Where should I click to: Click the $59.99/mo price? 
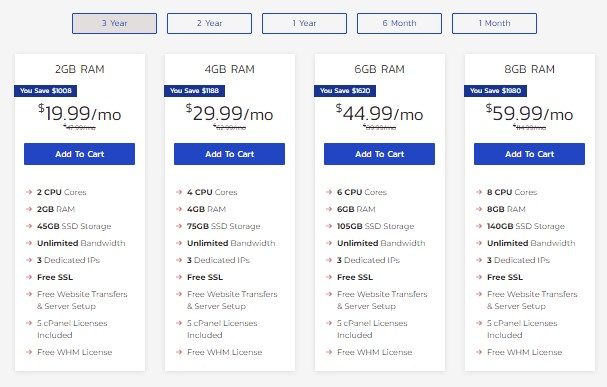point(530,114)
